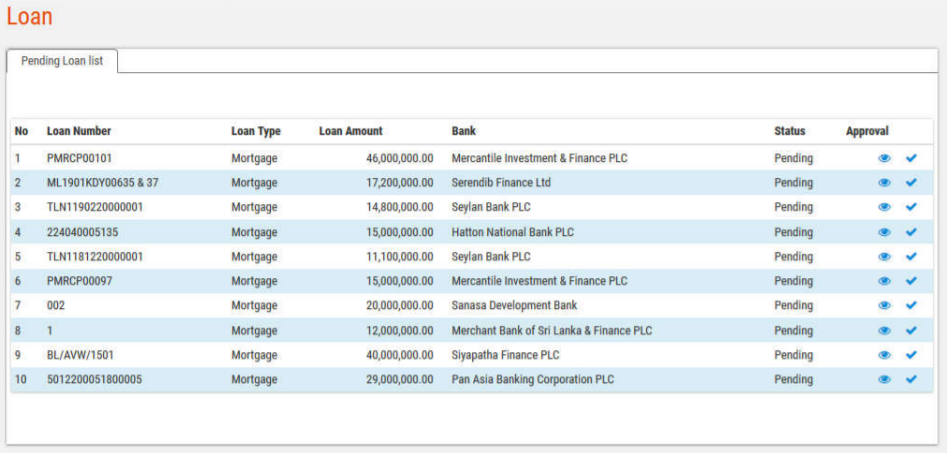Select loan number TLN1190220000001

95,207
